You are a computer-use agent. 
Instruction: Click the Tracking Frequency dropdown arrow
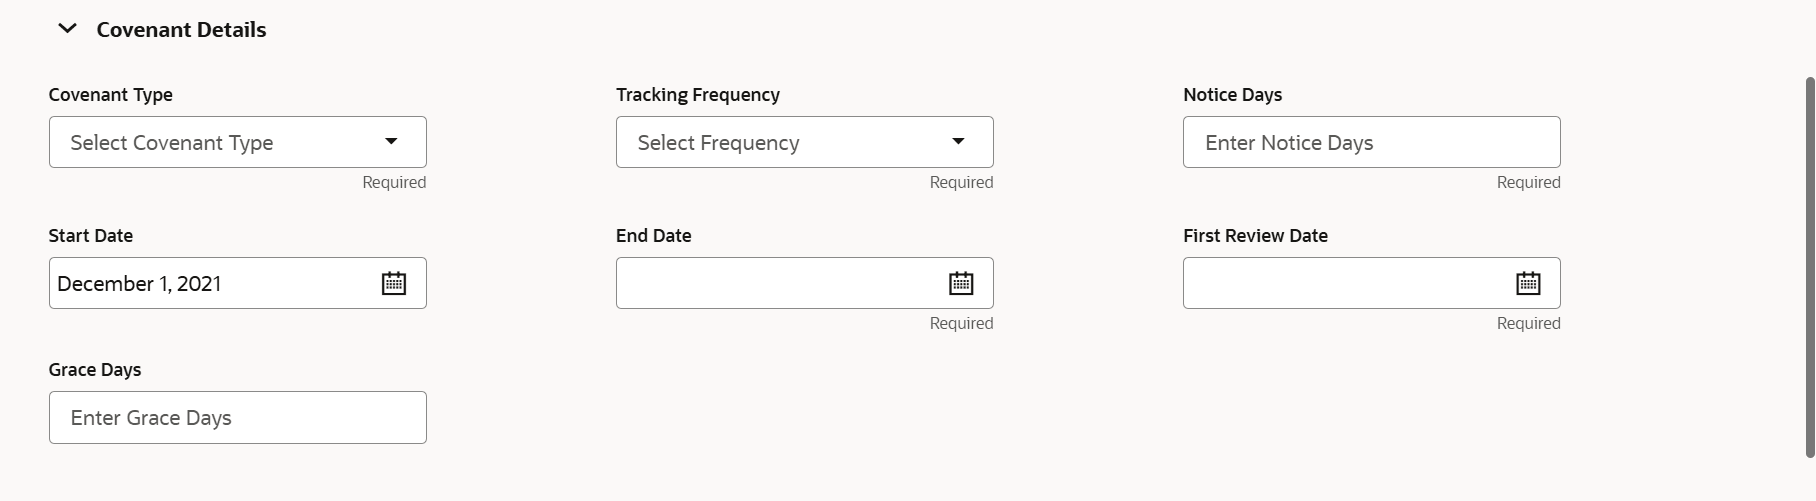click(958, 142)
